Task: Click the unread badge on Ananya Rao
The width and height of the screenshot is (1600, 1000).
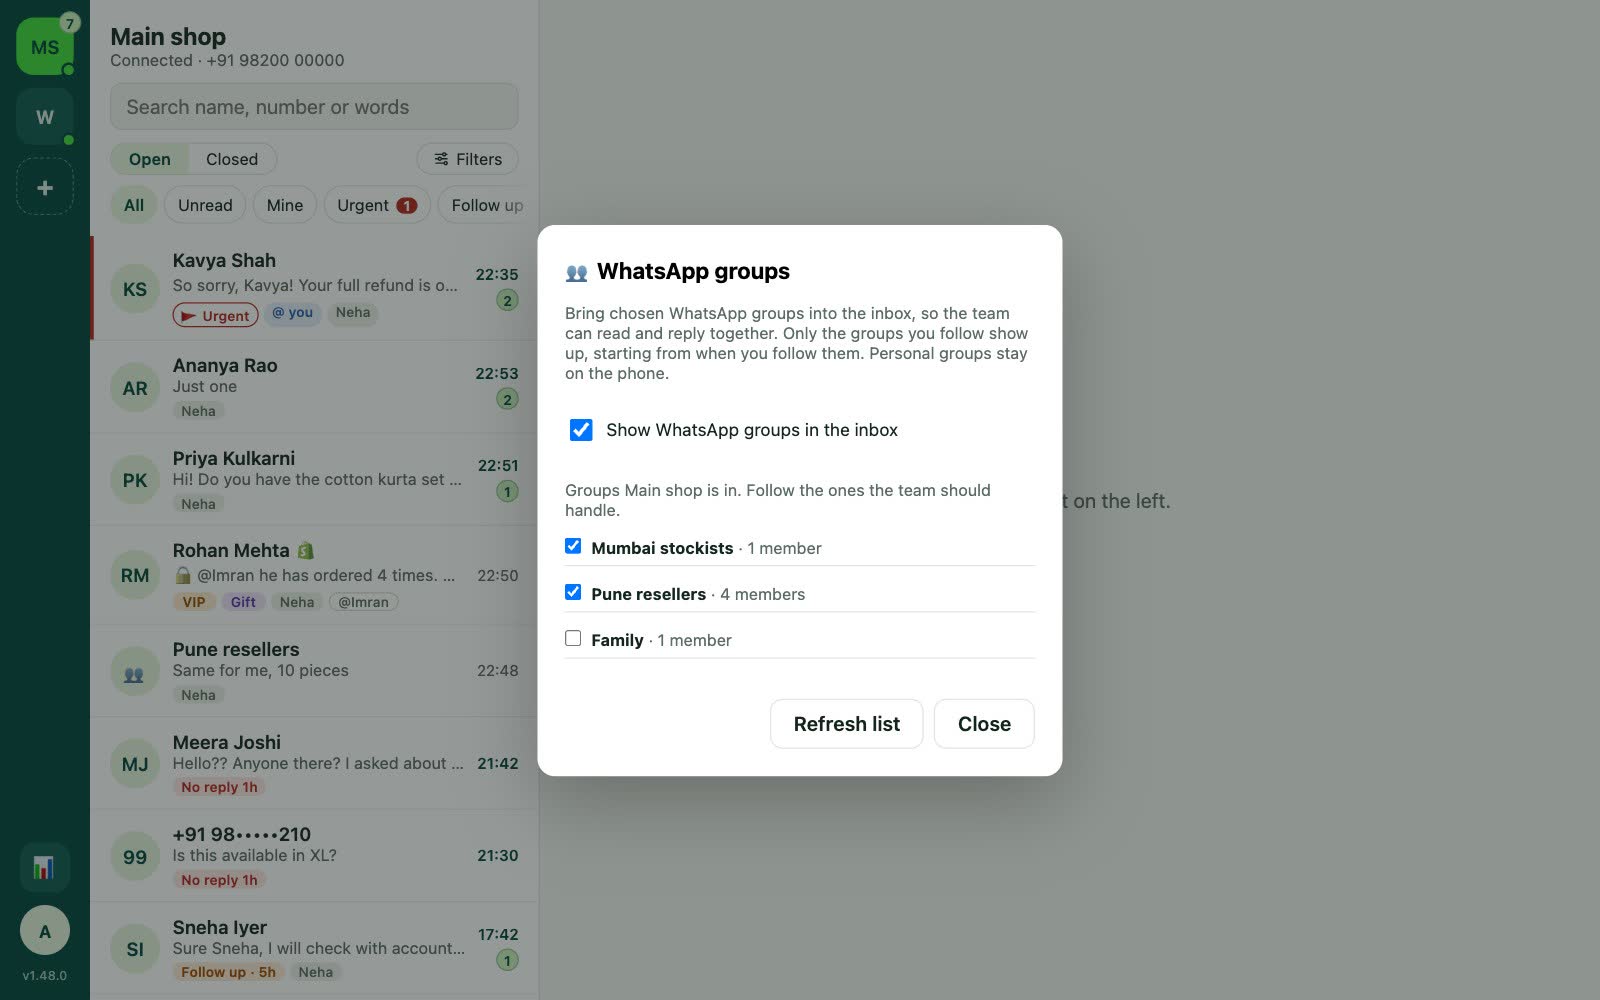Action: 507,399
